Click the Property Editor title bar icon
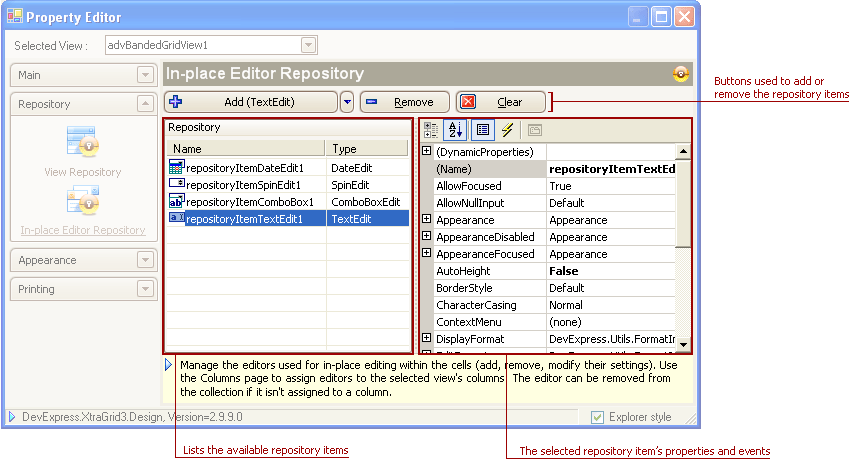 tap(15, 16)
